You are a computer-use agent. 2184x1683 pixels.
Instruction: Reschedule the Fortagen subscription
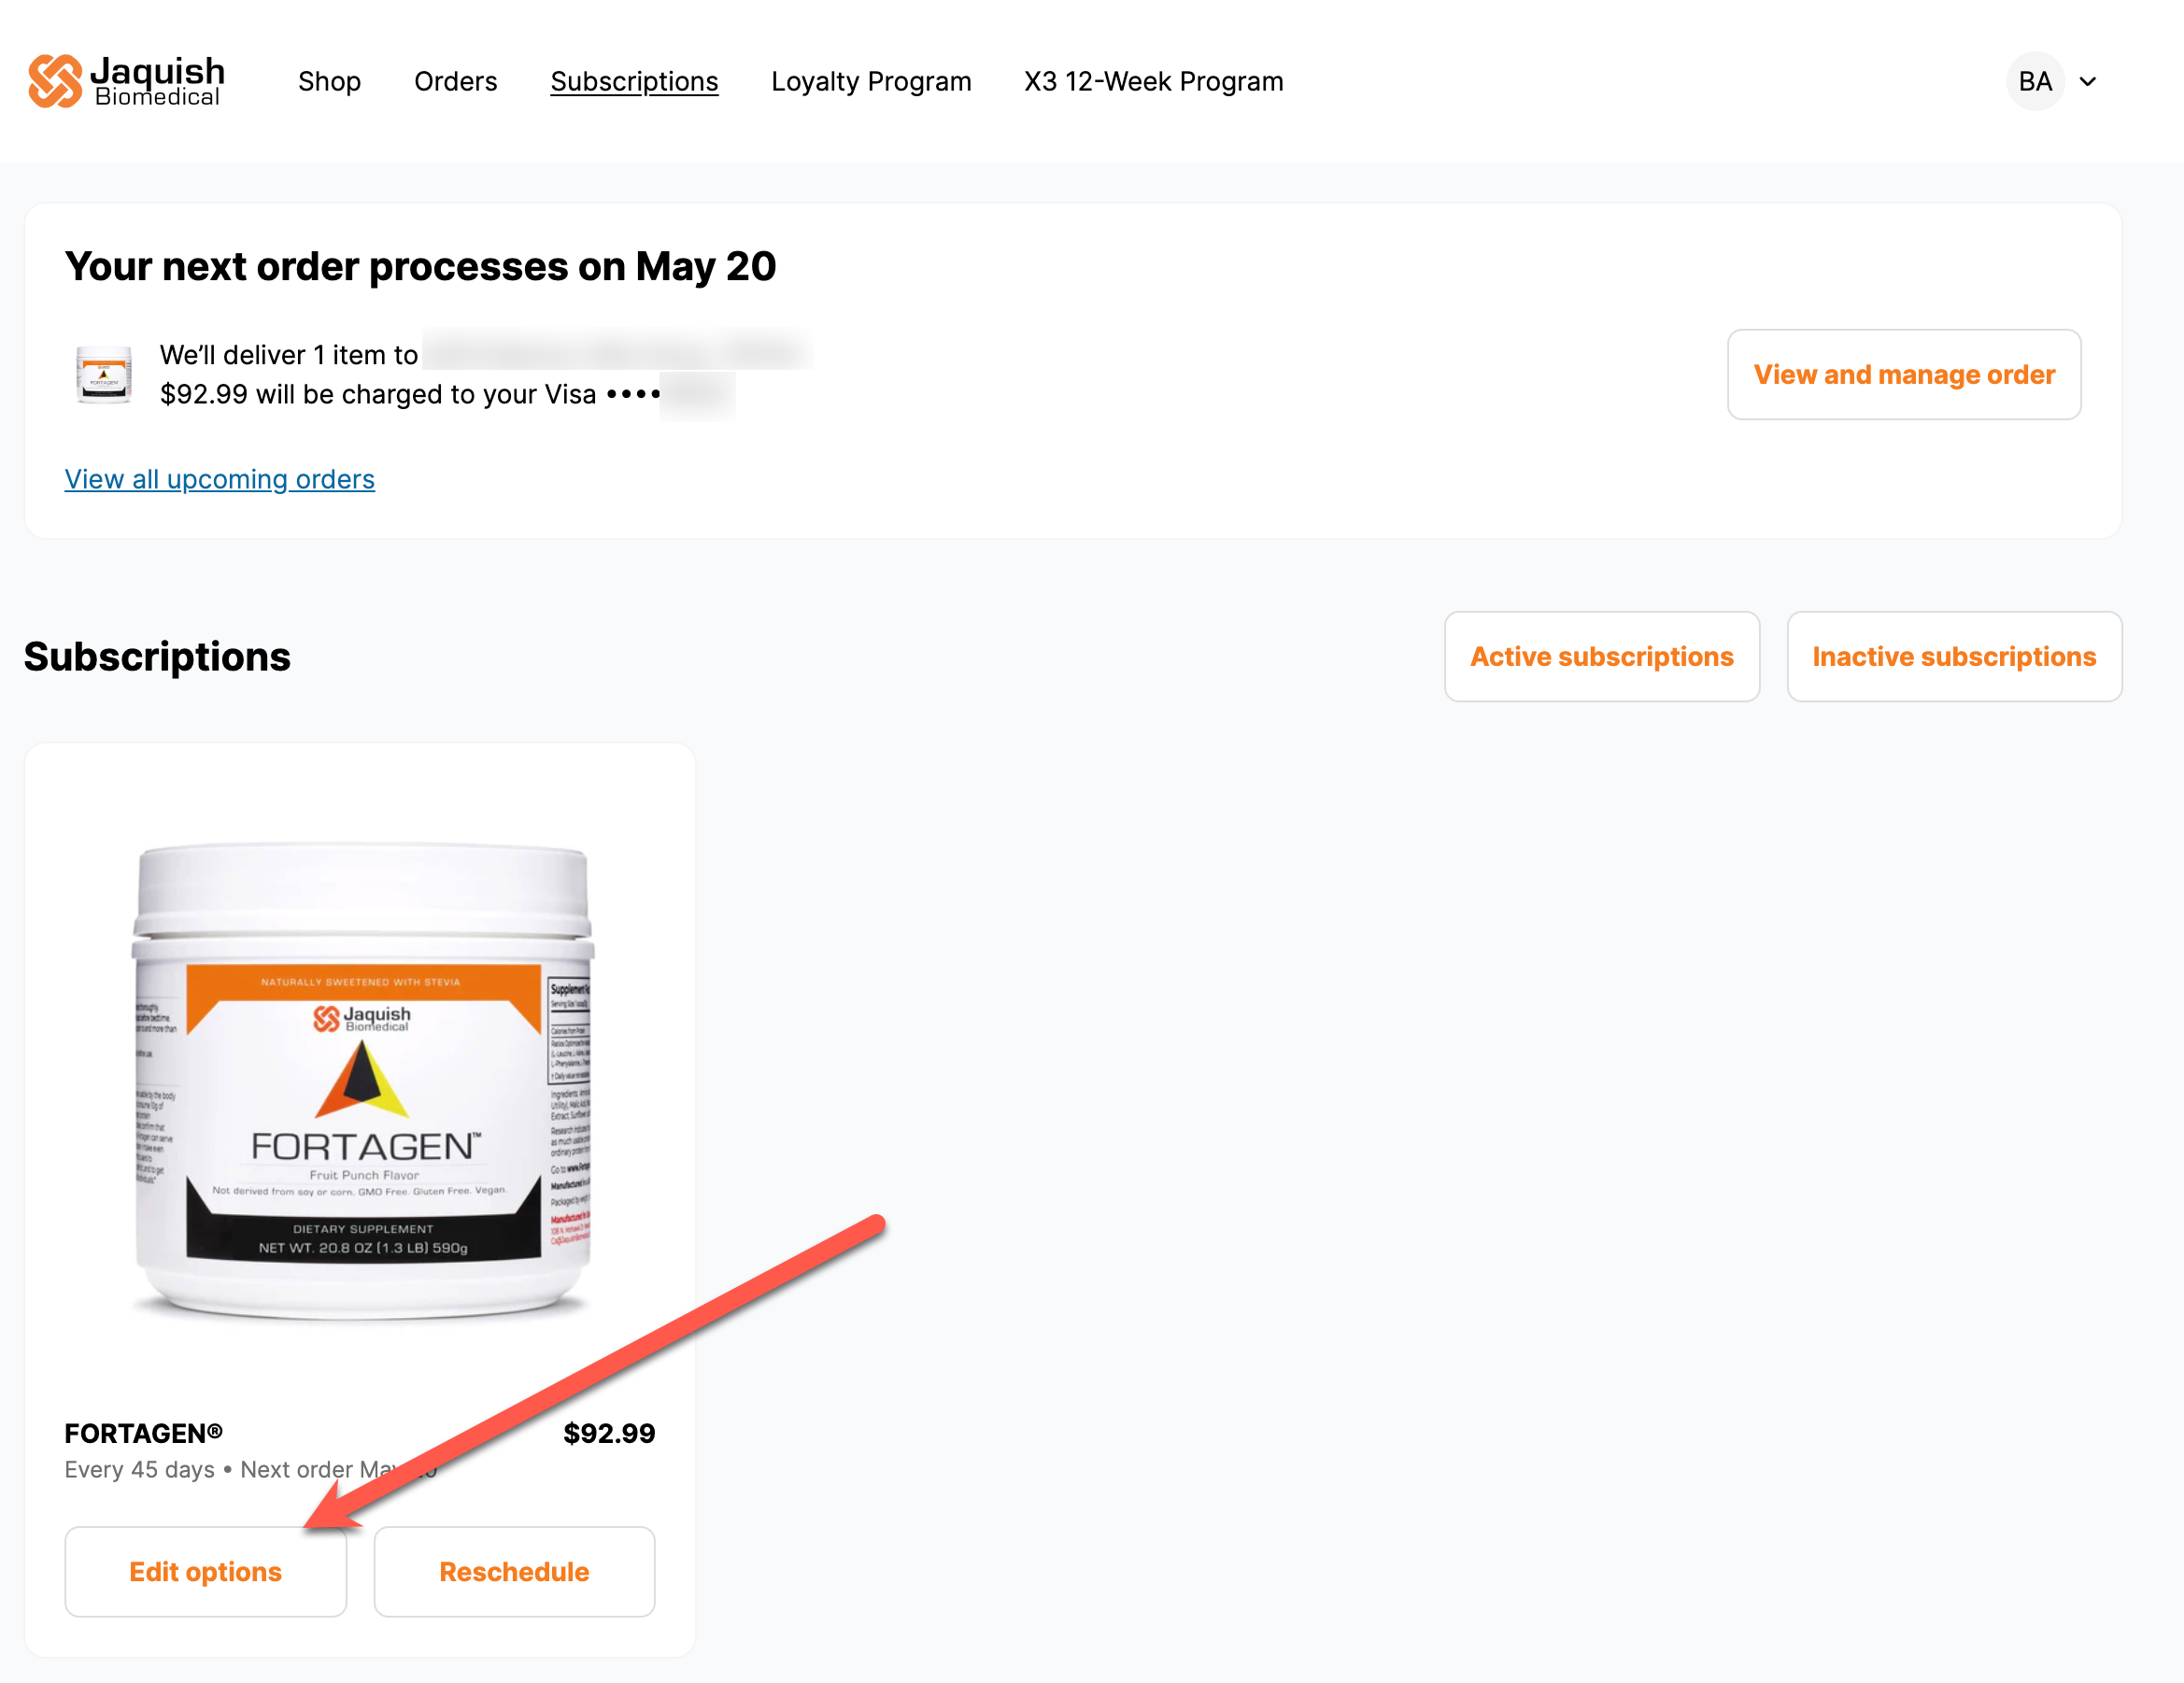tap(514, 1570)
